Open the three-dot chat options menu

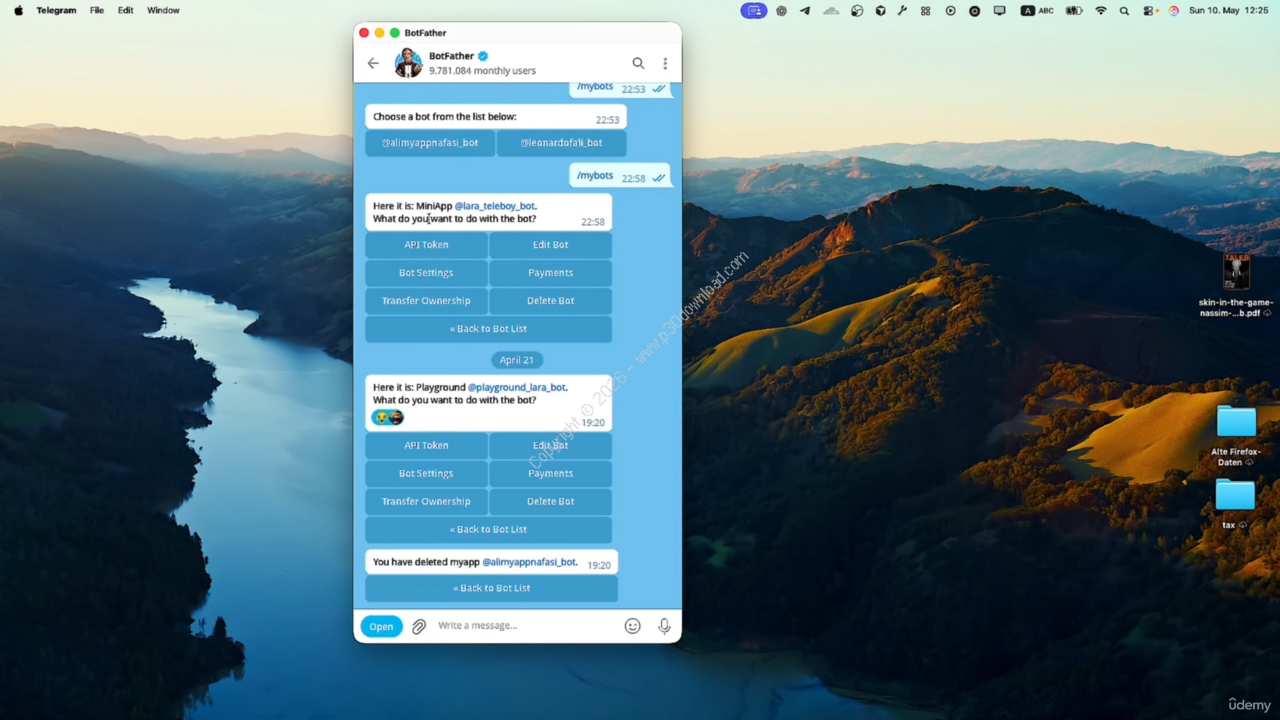point(665,63)
